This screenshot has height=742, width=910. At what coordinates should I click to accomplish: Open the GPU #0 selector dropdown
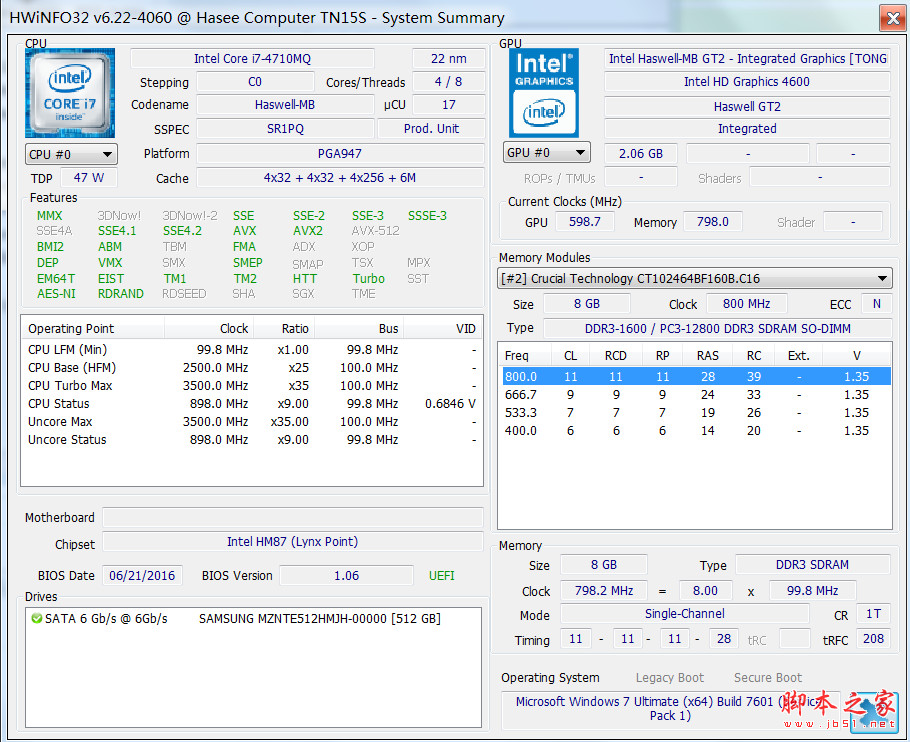[546, 153]
